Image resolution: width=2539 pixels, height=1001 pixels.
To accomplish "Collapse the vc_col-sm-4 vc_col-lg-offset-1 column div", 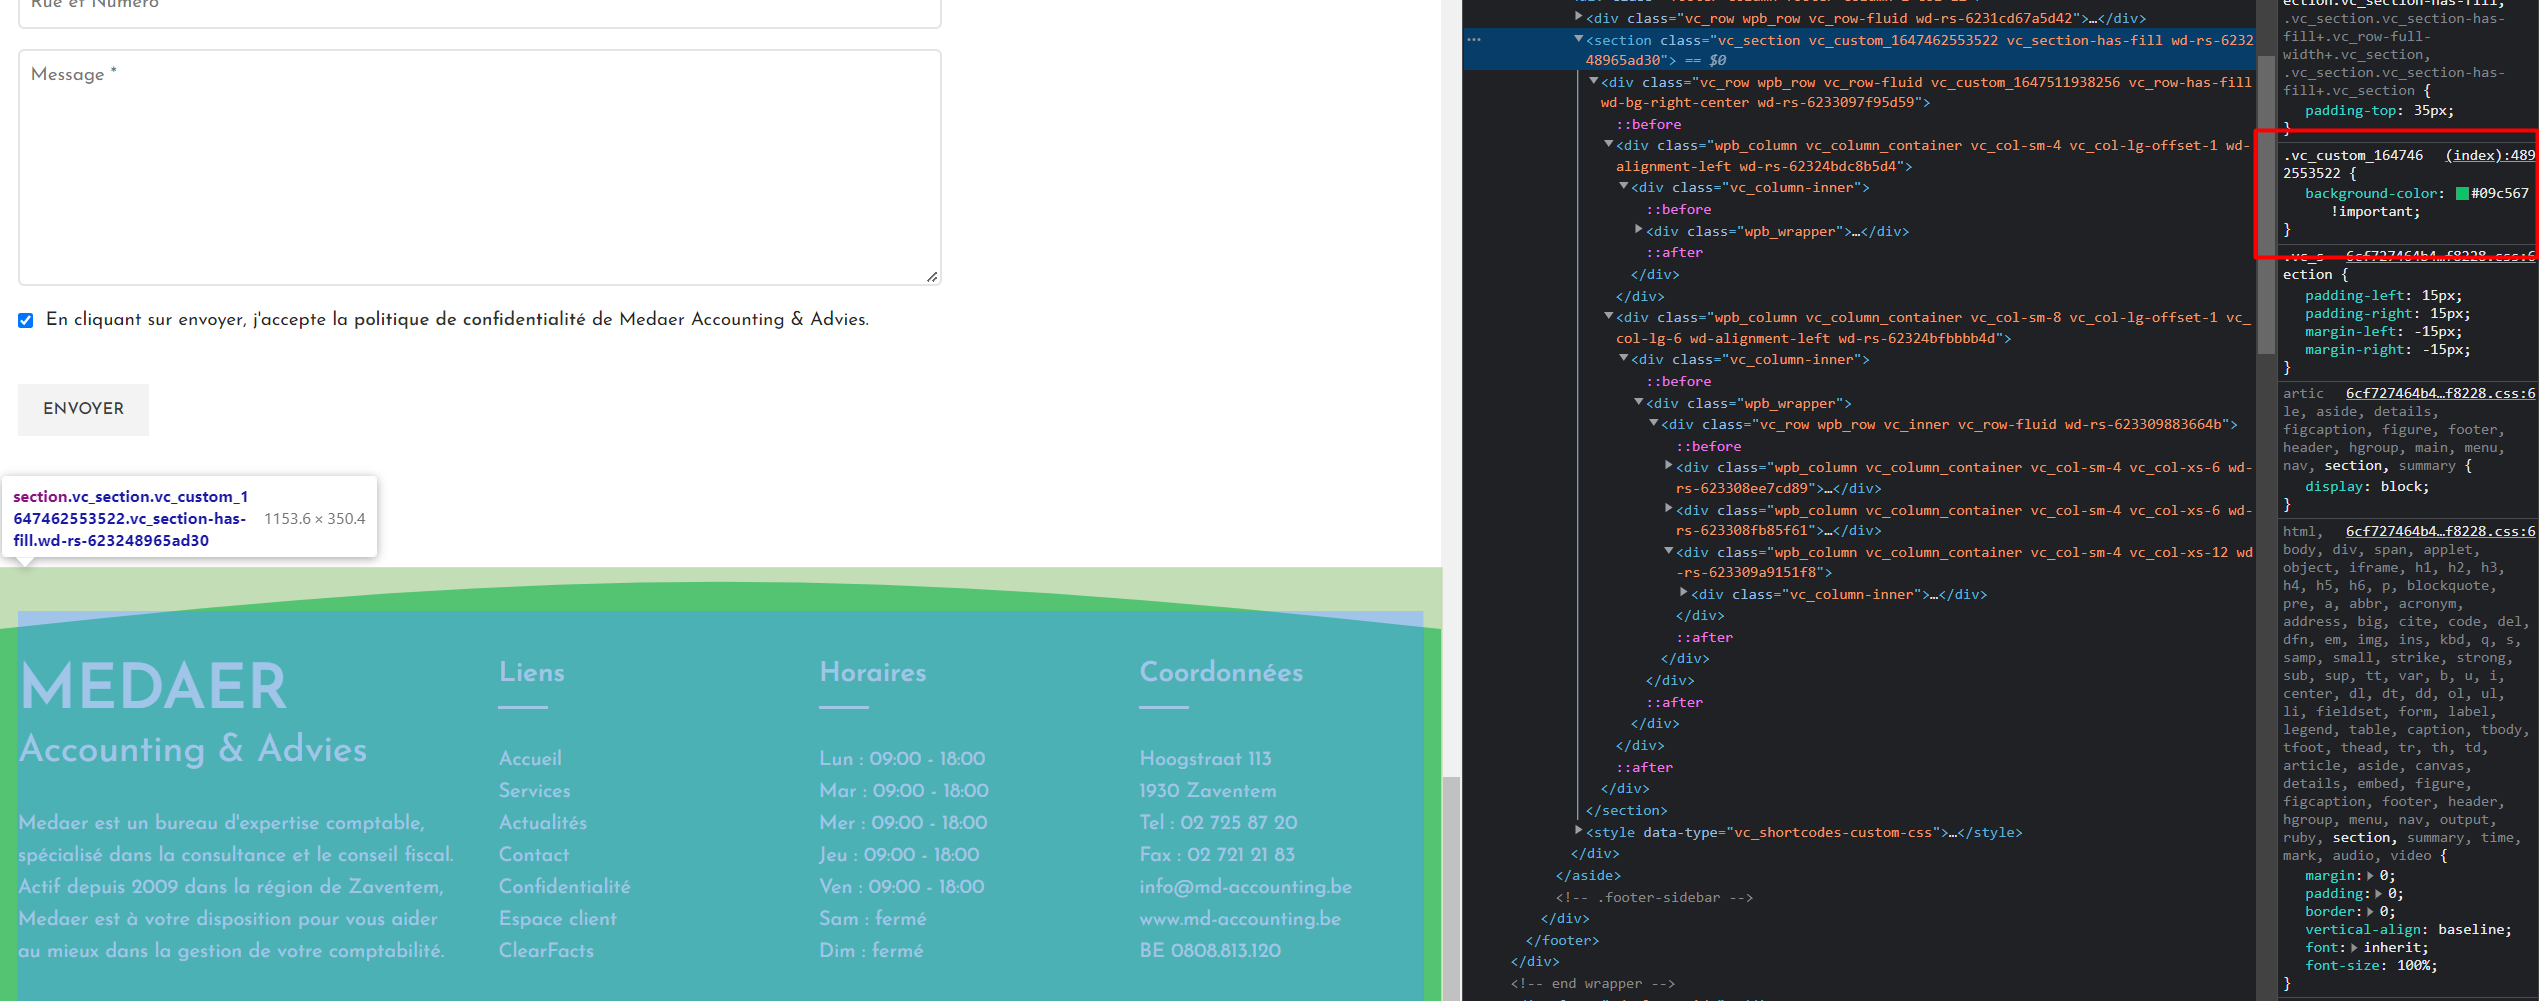I will (x=1609, y=144).
